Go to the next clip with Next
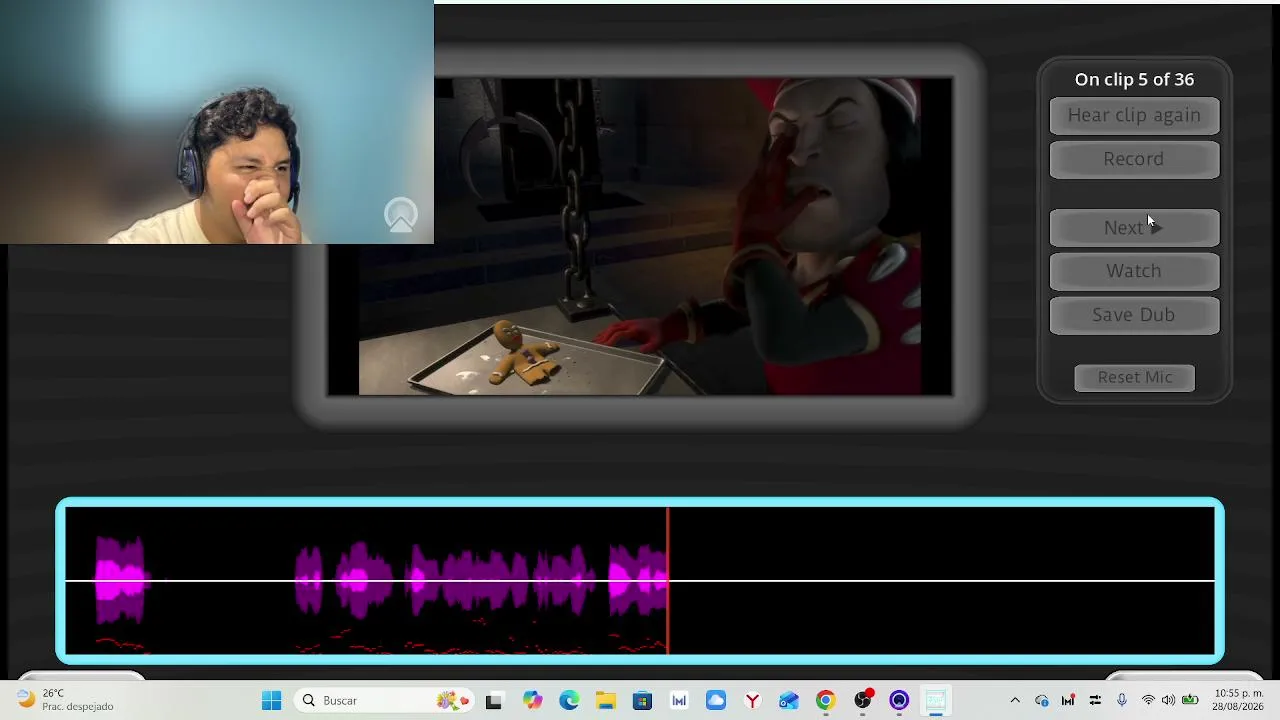This screenshot has width=1280, height=720. tap(1134, 228)
